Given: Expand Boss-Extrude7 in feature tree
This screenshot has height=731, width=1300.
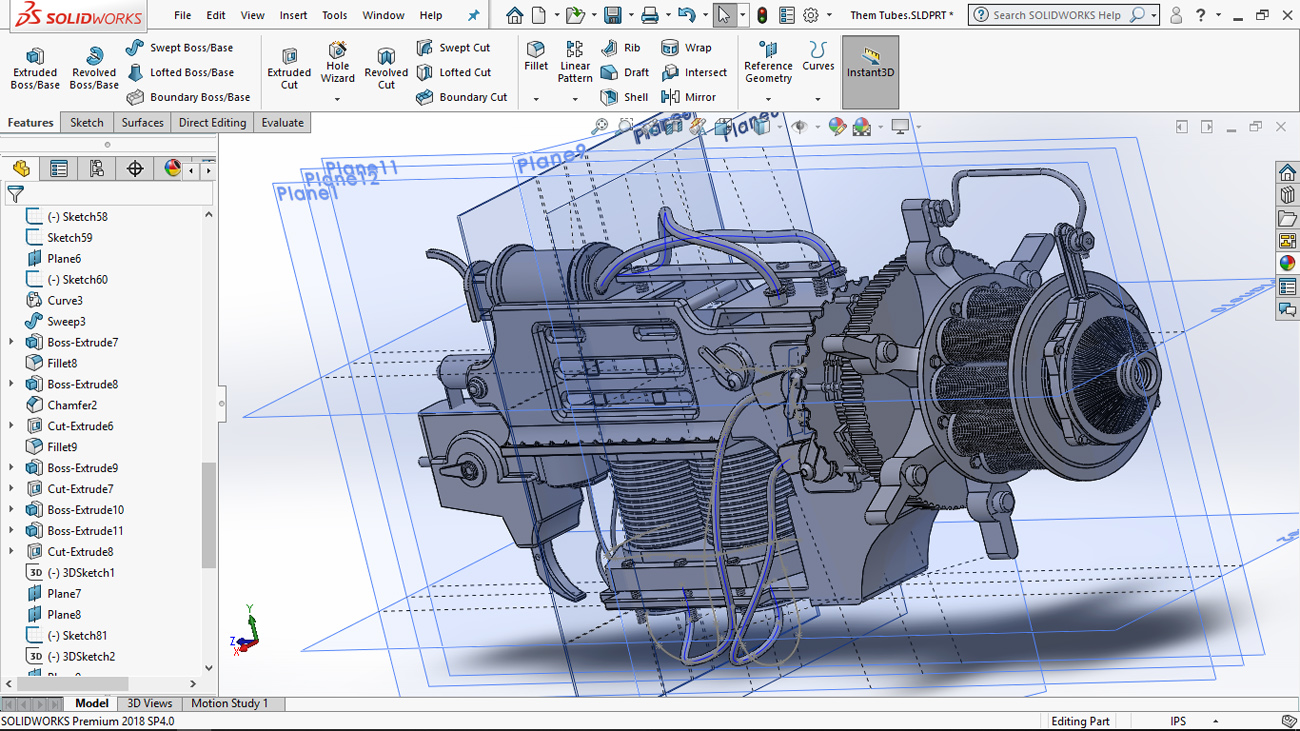Looking at the screenshot, I should 11,342.
